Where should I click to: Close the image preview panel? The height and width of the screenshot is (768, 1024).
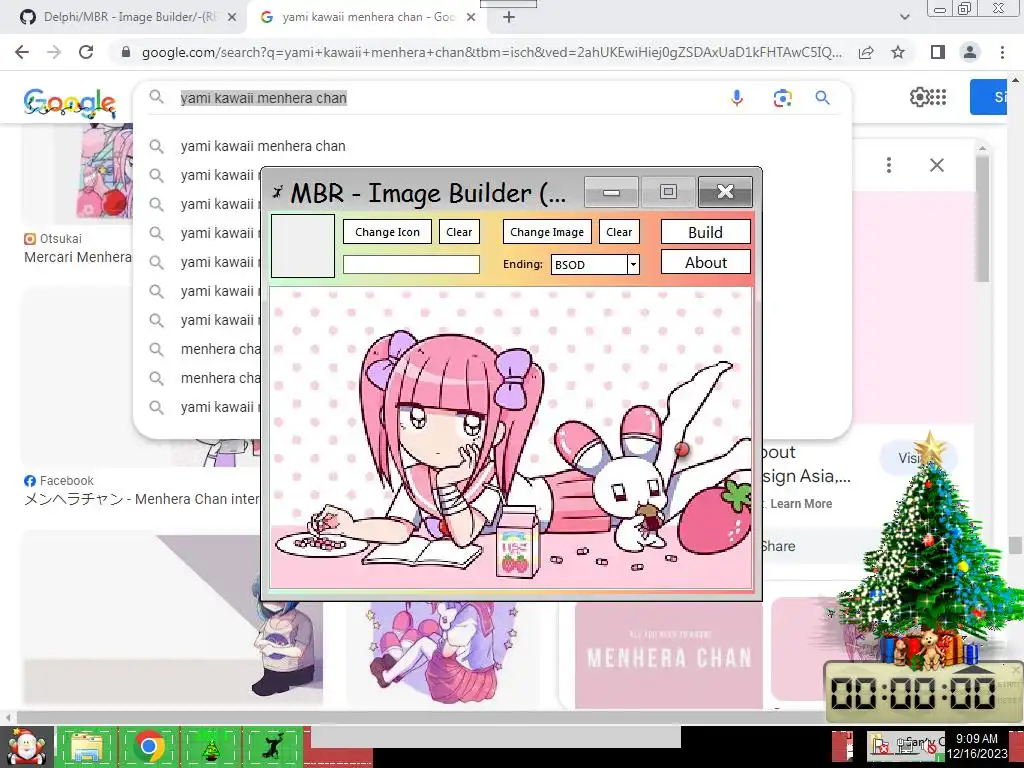937,165
